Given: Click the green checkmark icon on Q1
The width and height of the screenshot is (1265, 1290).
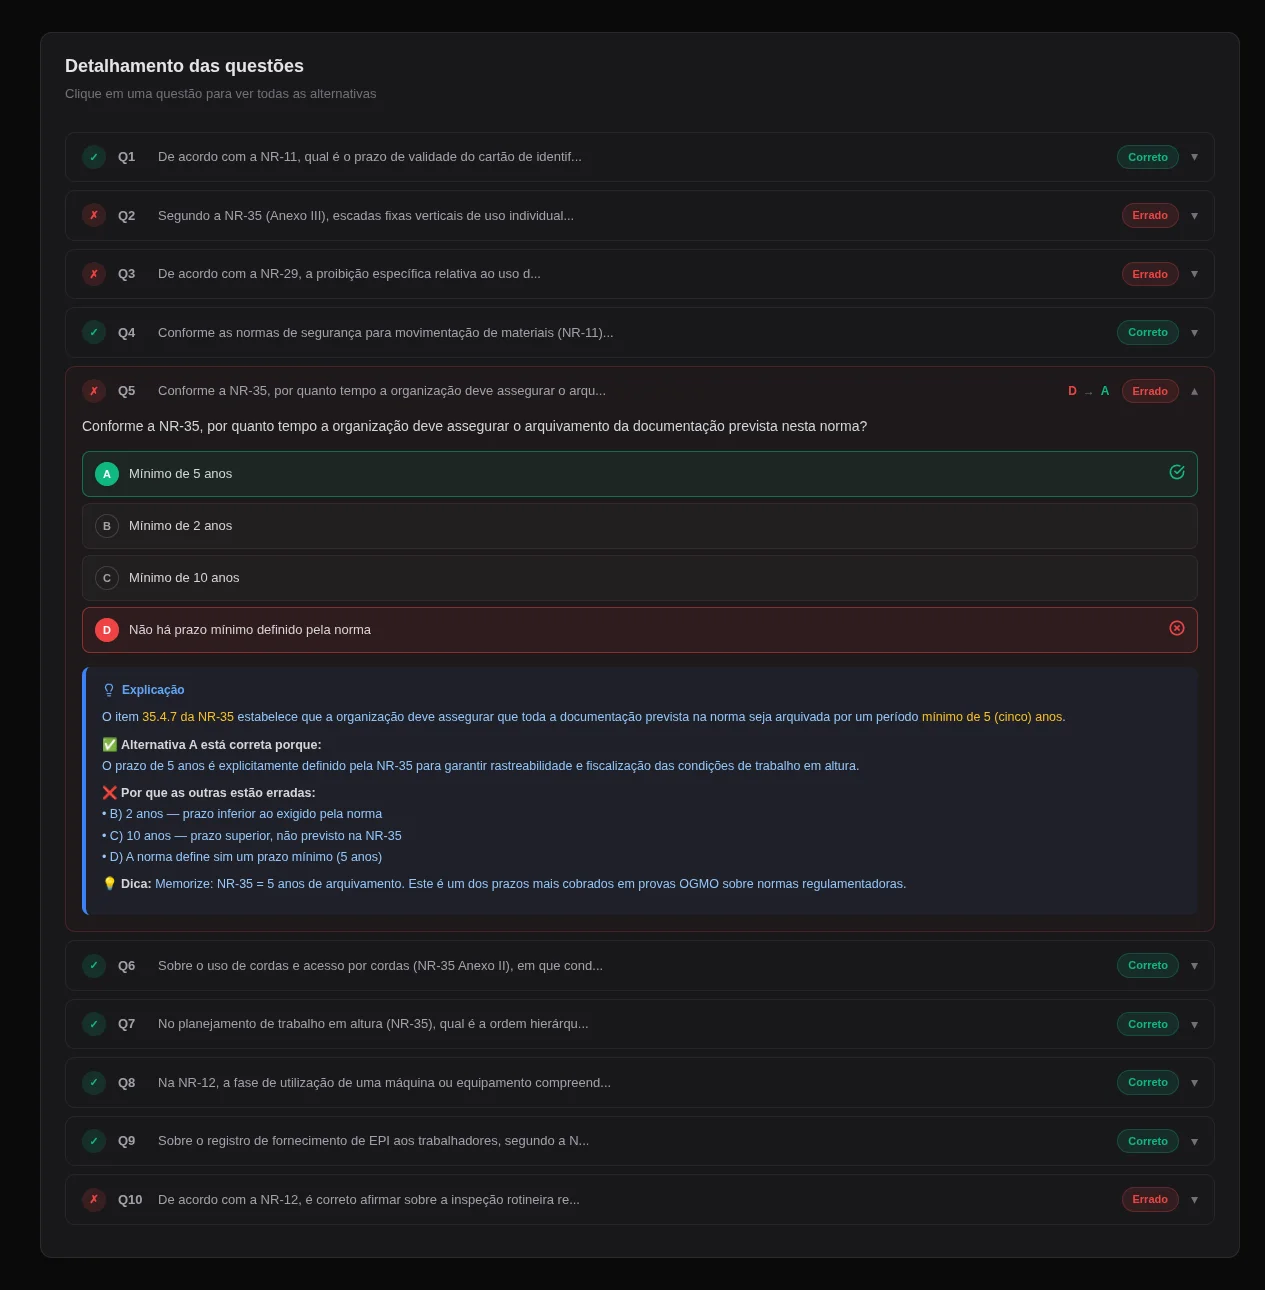Looking at the screenshot, I should pyautogui.click(x=94, y=157).
